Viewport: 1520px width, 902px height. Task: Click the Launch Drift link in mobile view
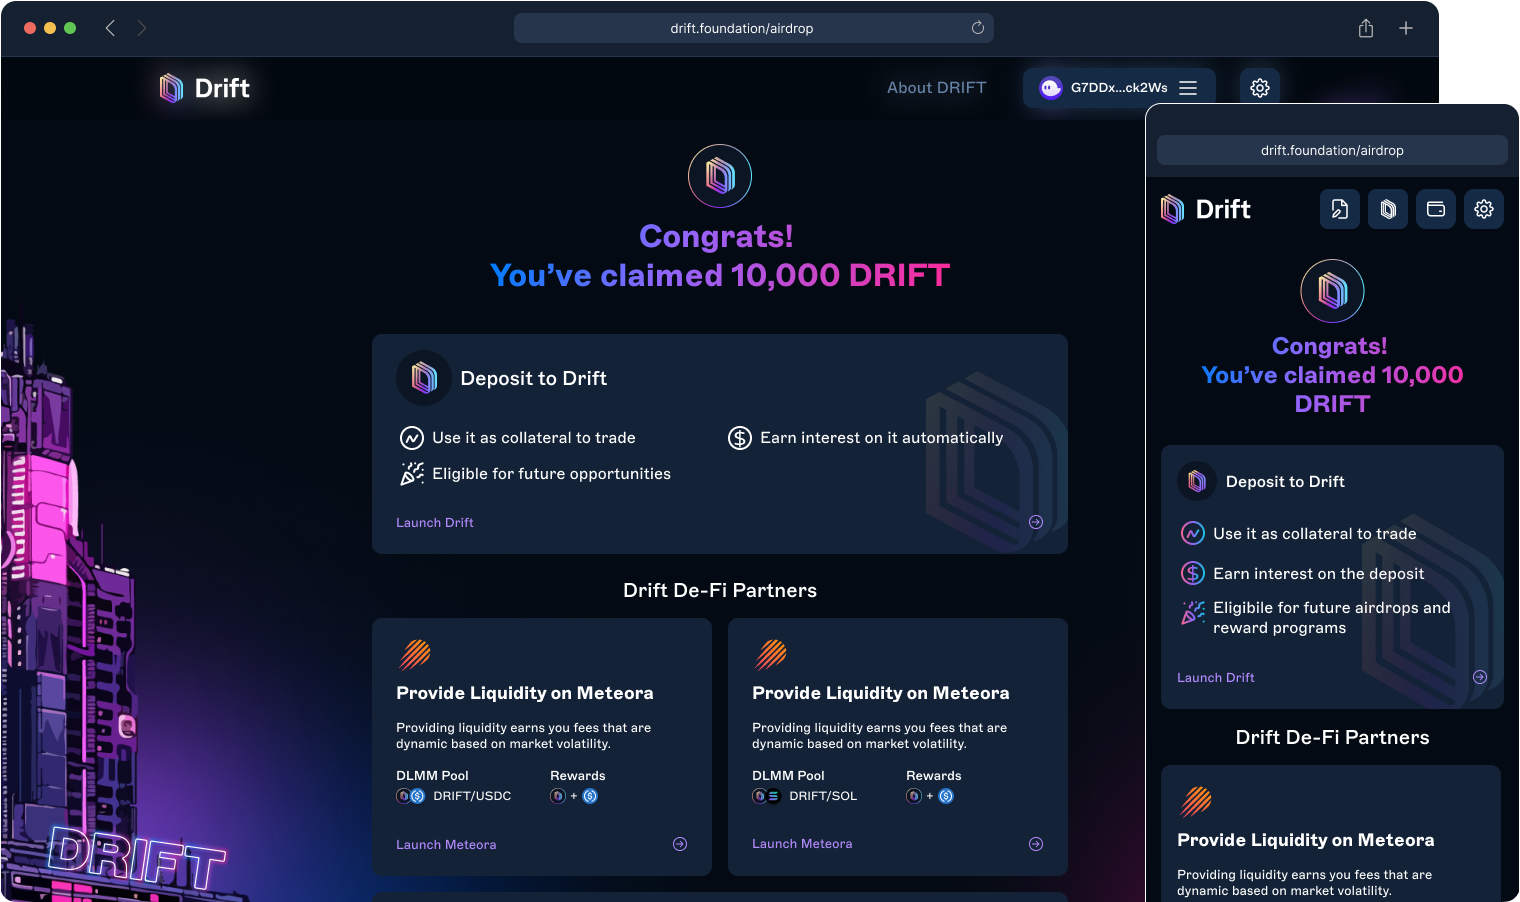pos(1216,678)
